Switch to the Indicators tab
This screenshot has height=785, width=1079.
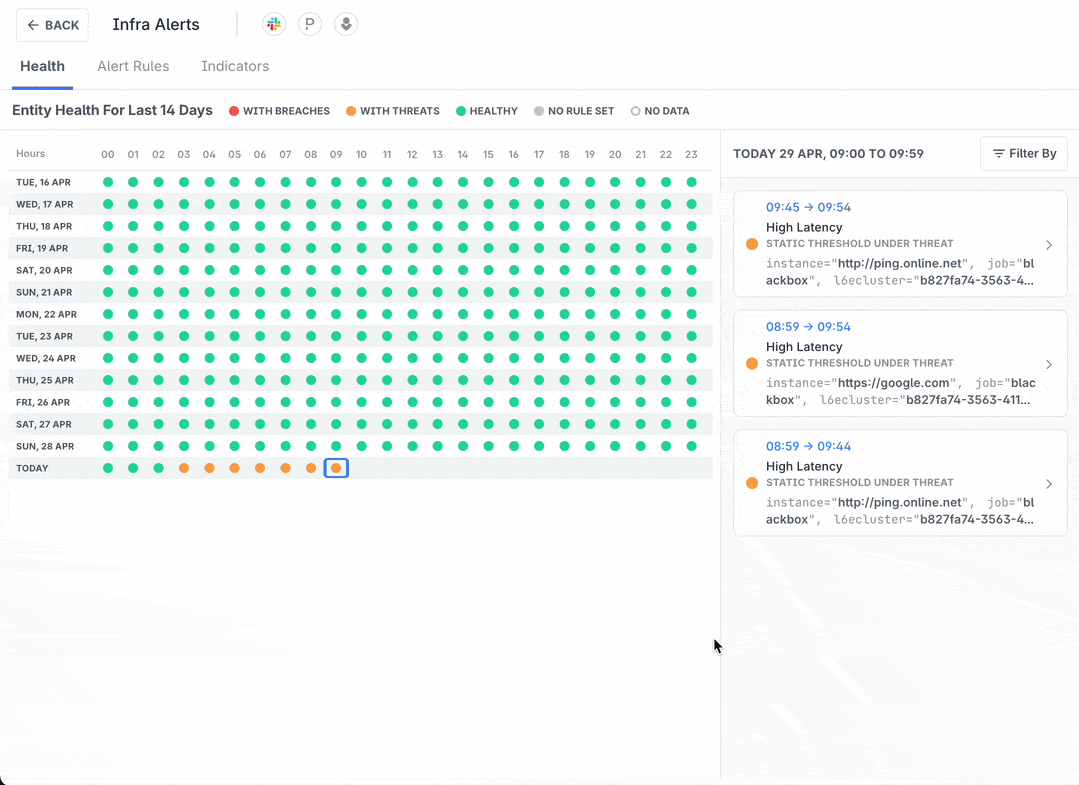235,67
